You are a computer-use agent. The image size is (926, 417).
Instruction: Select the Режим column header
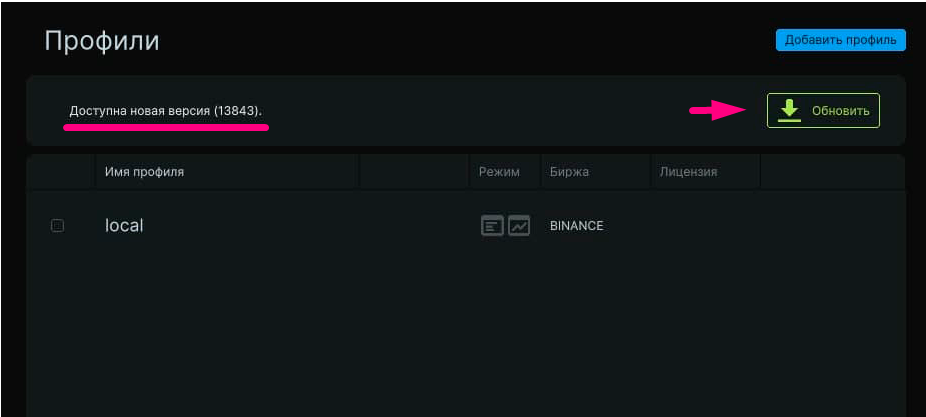pos(499,172)
